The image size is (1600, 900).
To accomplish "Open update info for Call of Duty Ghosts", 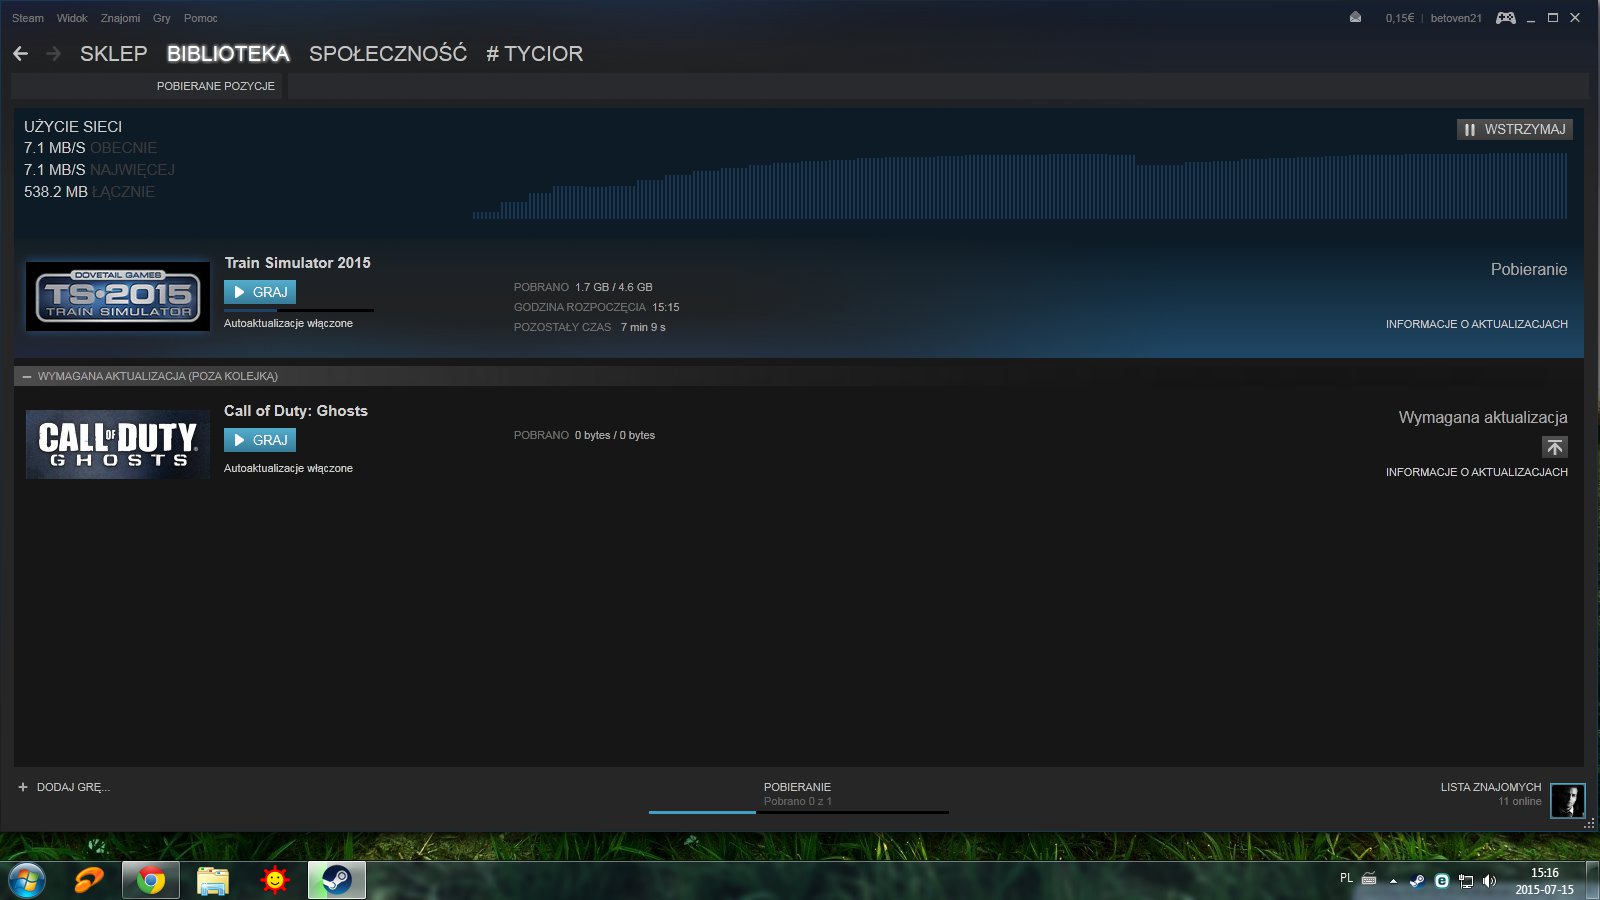I will tap(1476, 472).
